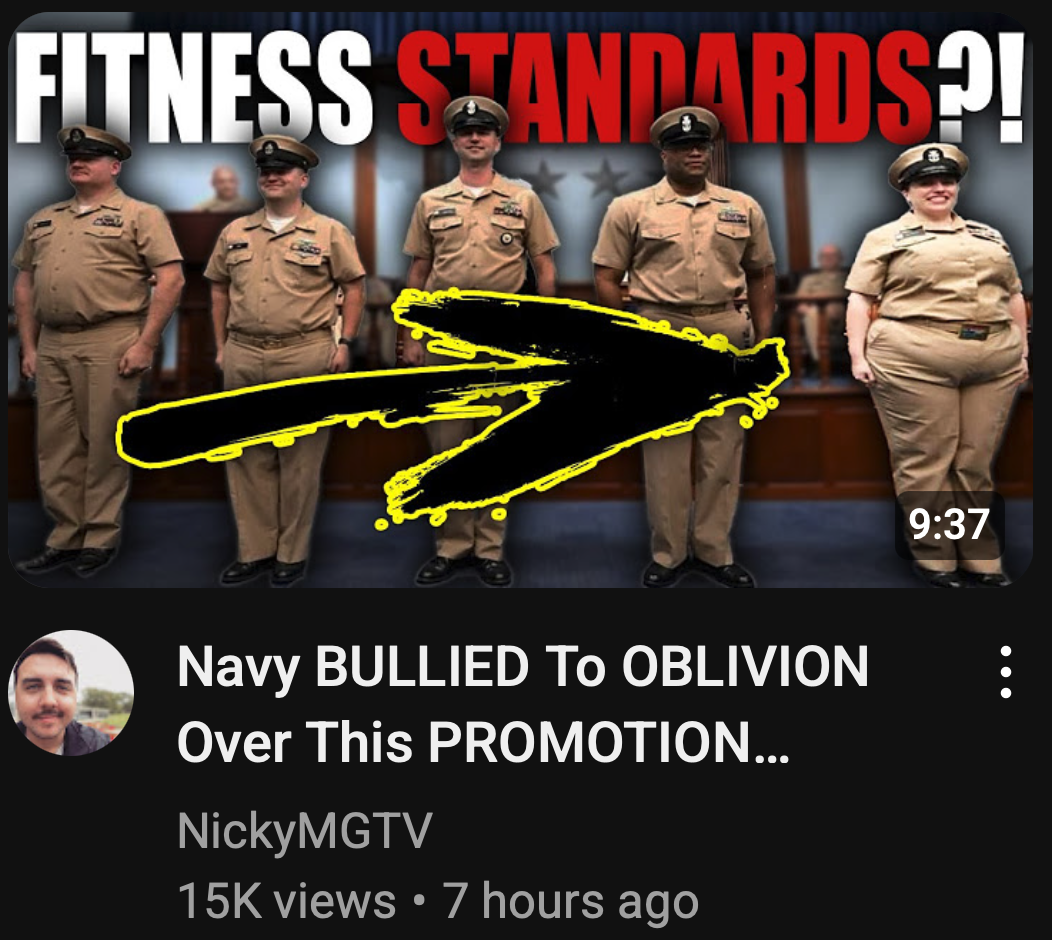This screenshot has height=940, width=1052.
Task: Click the 7 hours ago timestamp
Action: 571,901
